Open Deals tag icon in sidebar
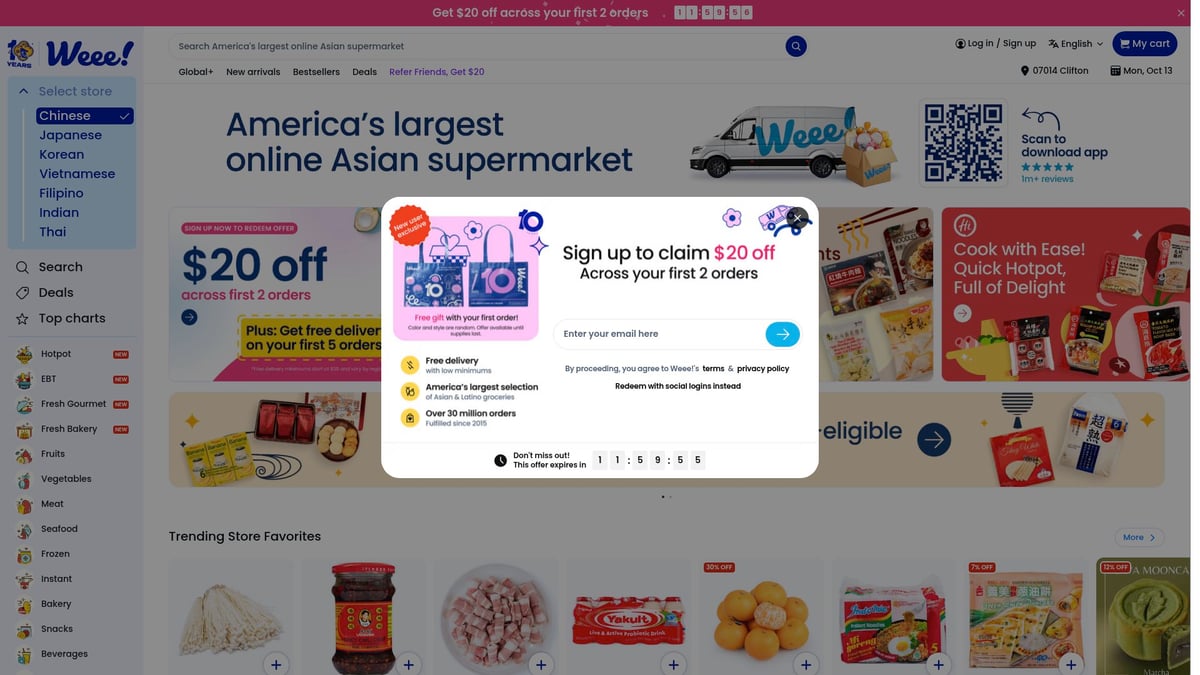Image resolution: width=1200 pixels, height=675 pixels. coord(22,293)
